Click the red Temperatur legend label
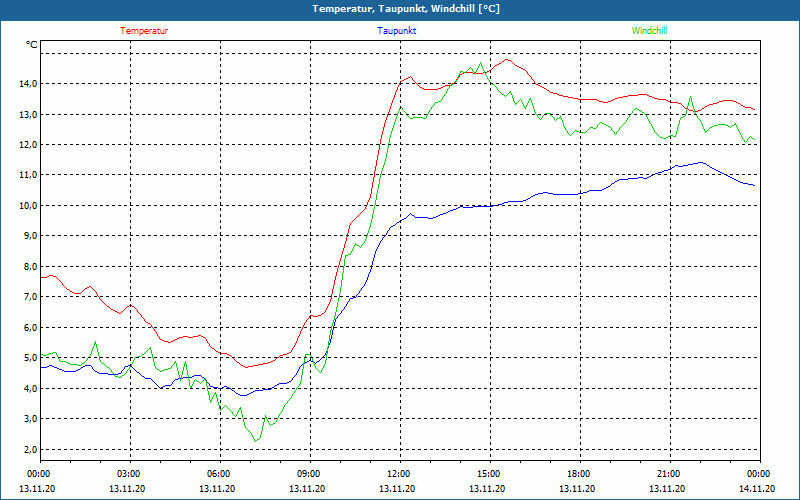The image size is (800, 500). 144,31
